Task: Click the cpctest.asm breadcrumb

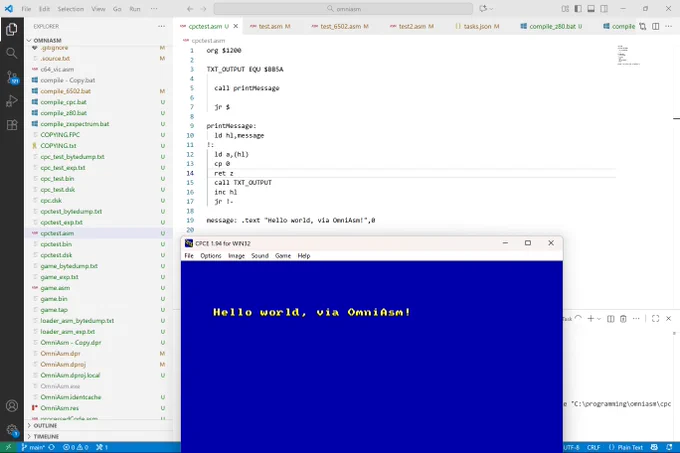Action: (x=208, y=40)
